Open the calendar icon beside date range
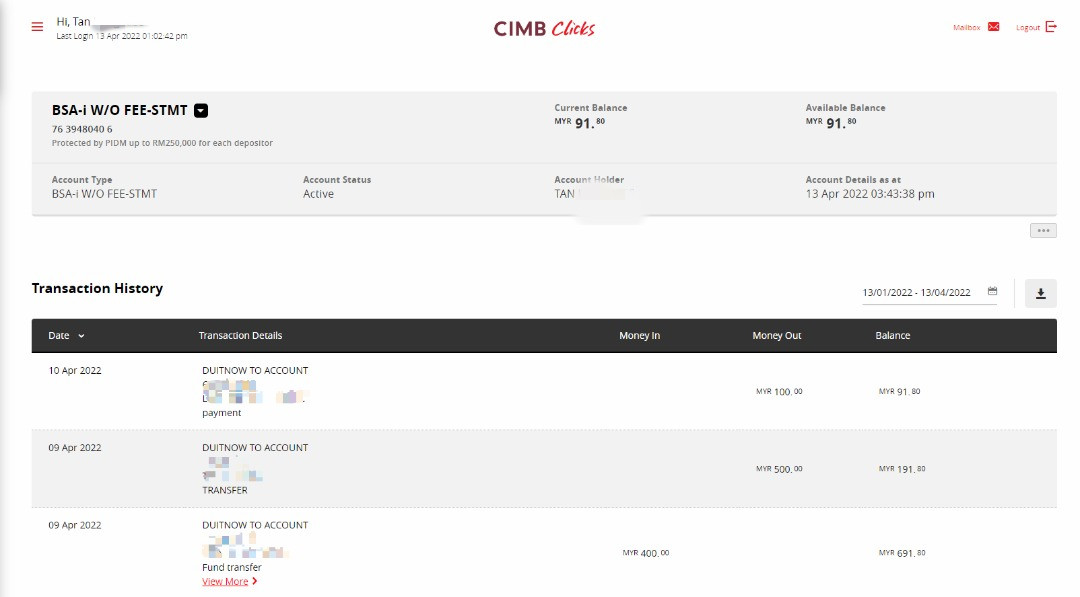The height and width of the screenshot is (597, 1080). coord(992,292)
